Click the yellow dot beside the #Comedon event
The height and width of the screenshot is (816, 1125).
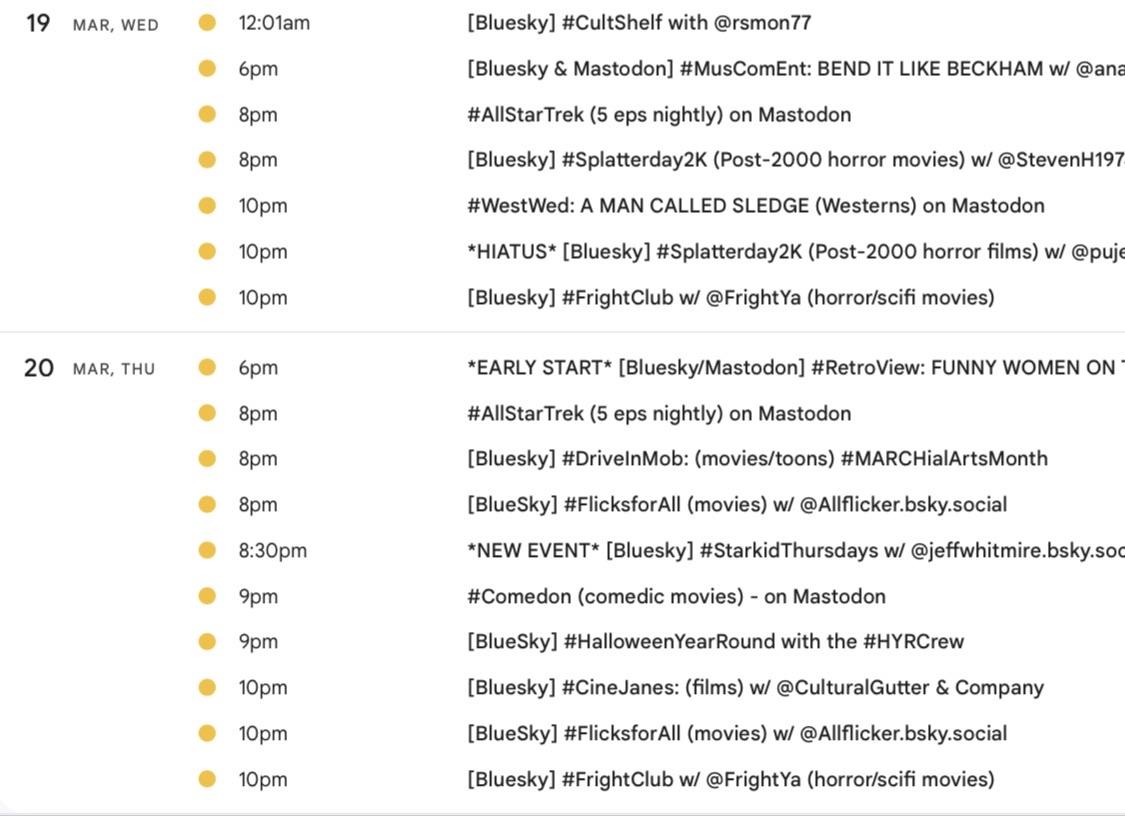click(207, 596)
